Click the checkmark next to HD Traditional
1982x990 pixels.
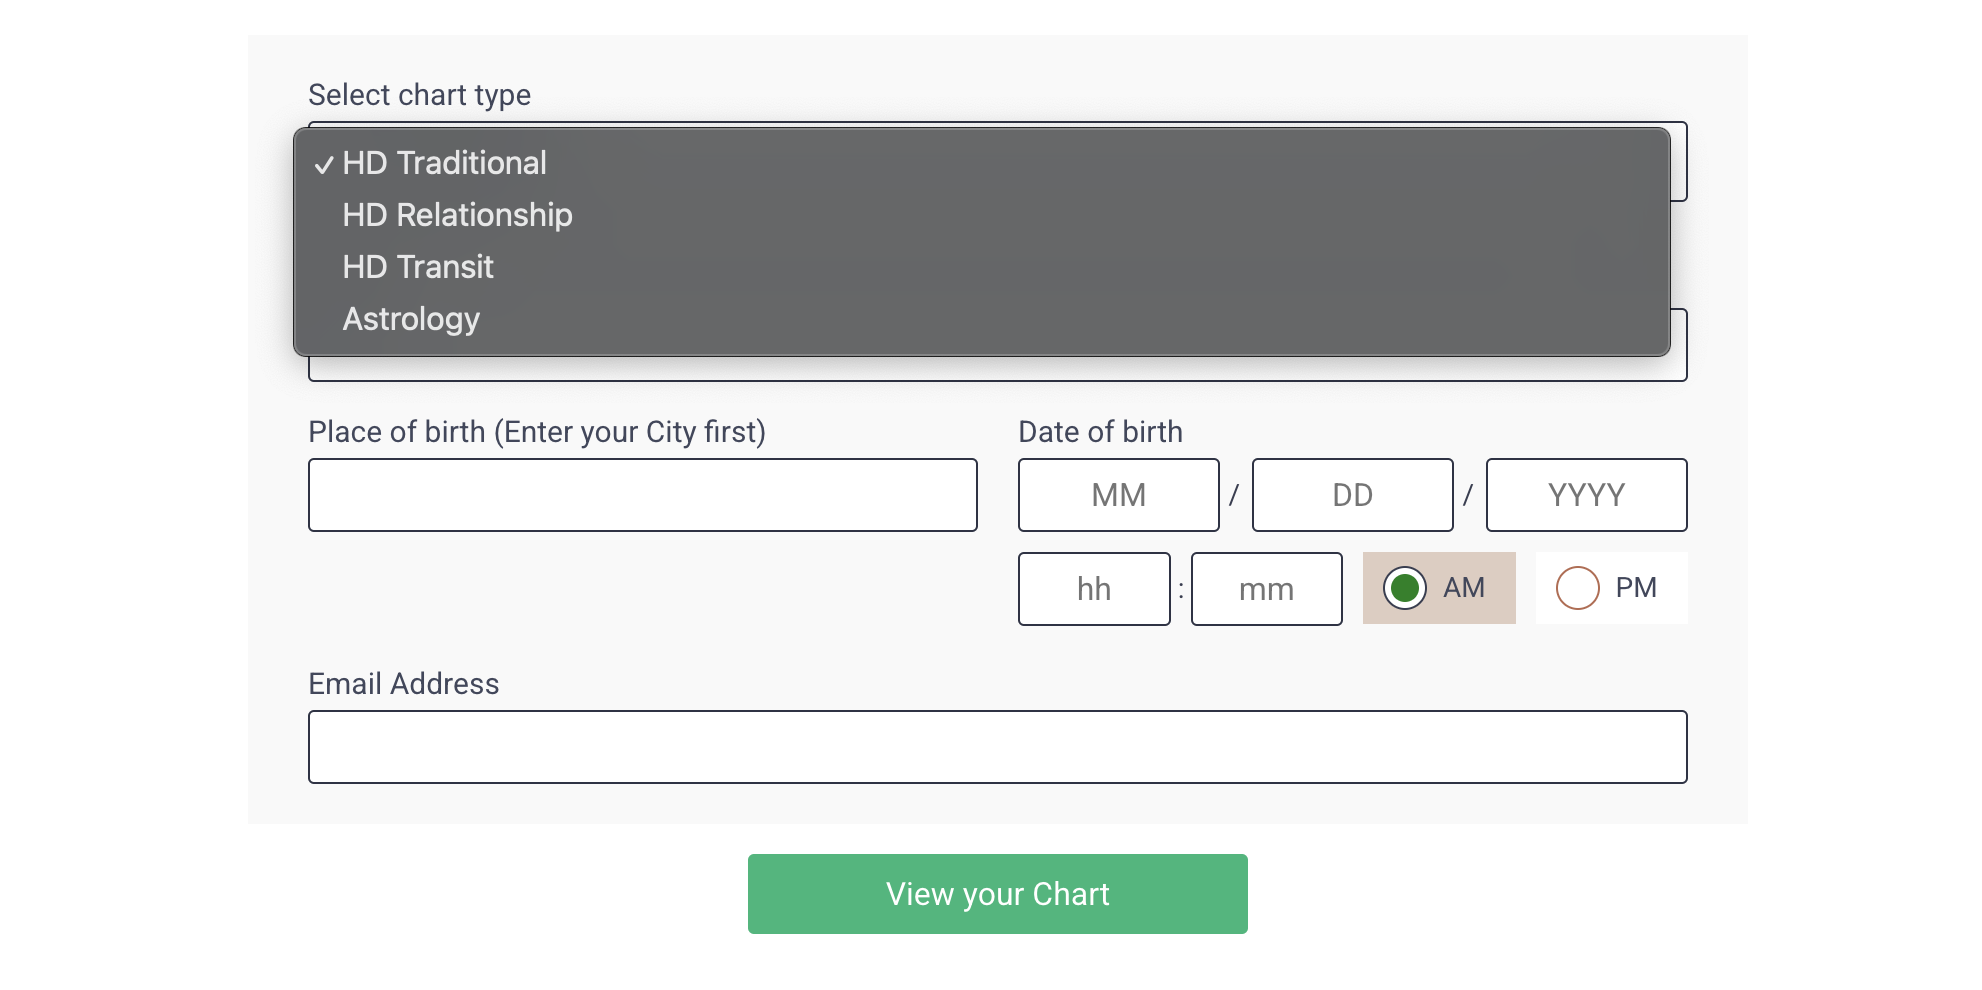(x=323, y=165)
